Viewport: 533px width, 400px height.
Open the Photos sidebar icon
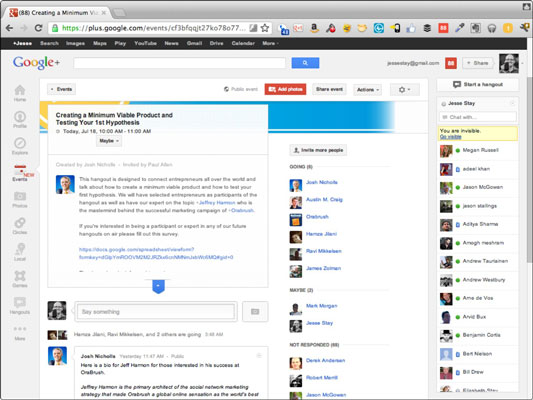pyautogui.click(x=20, y=196)
